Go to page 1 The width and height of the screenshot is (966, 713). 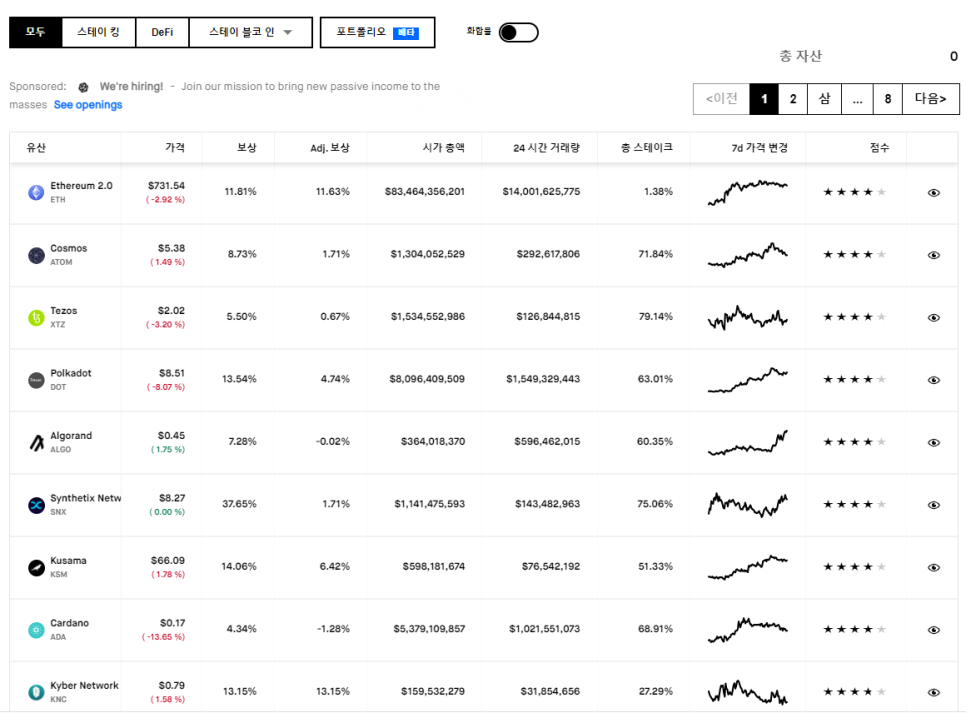click(764, 99)
